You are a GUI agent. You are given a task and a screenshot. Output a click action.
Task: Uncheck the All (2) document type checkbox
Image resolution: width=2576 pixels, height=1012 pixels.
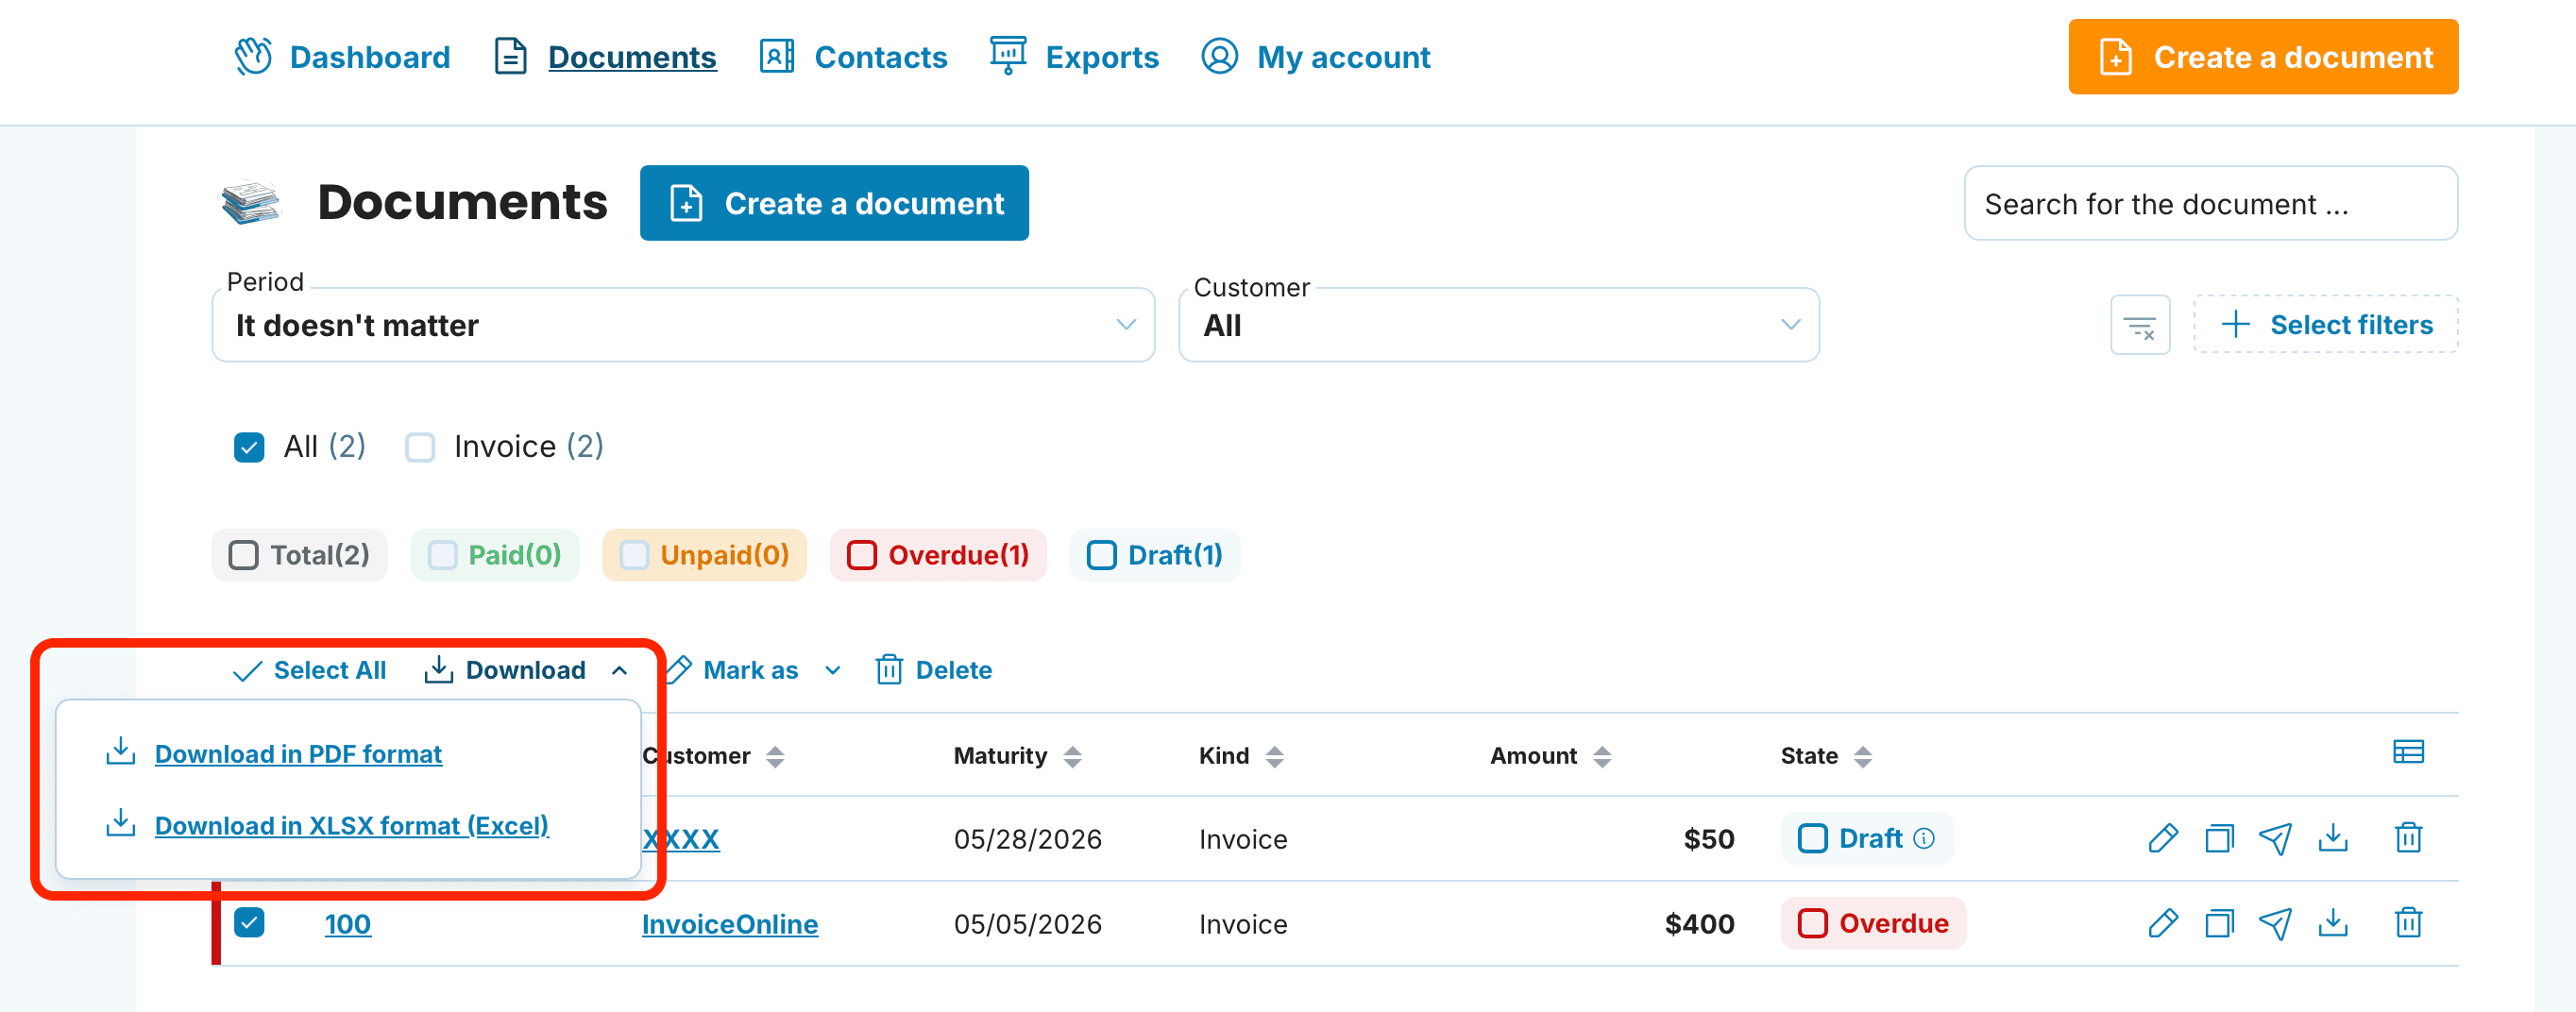coord(249,447)
